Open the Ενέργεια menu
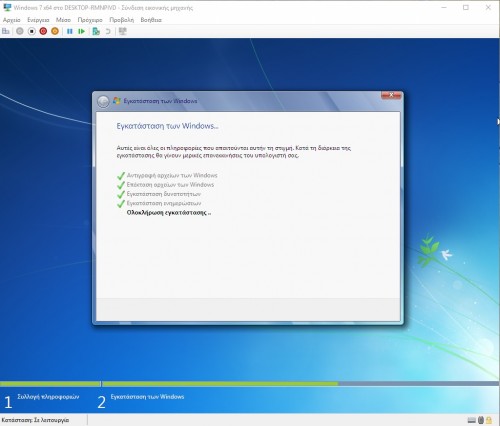Screen dimensions: 500x426 click(x=38, y=20)
